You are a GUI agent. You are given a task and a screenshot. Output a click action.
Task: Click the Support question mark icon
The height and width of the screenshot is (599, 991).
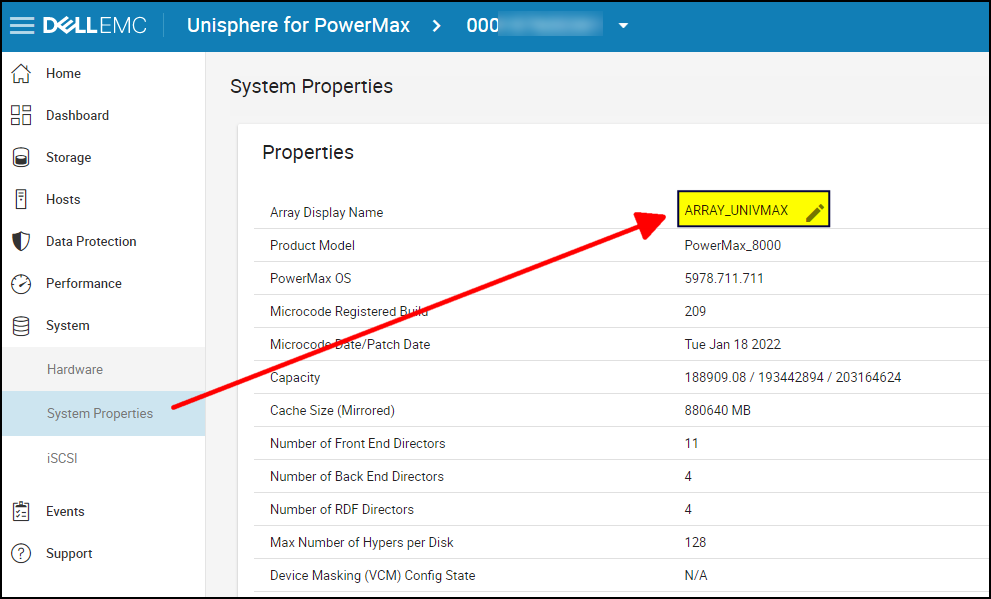pyautogui.click(x=21, y=553)
